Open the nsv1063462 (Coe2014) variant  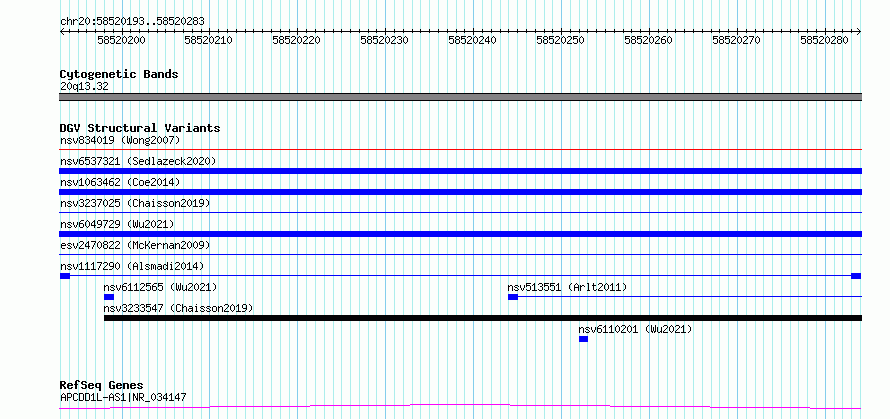tap(120, 182)
